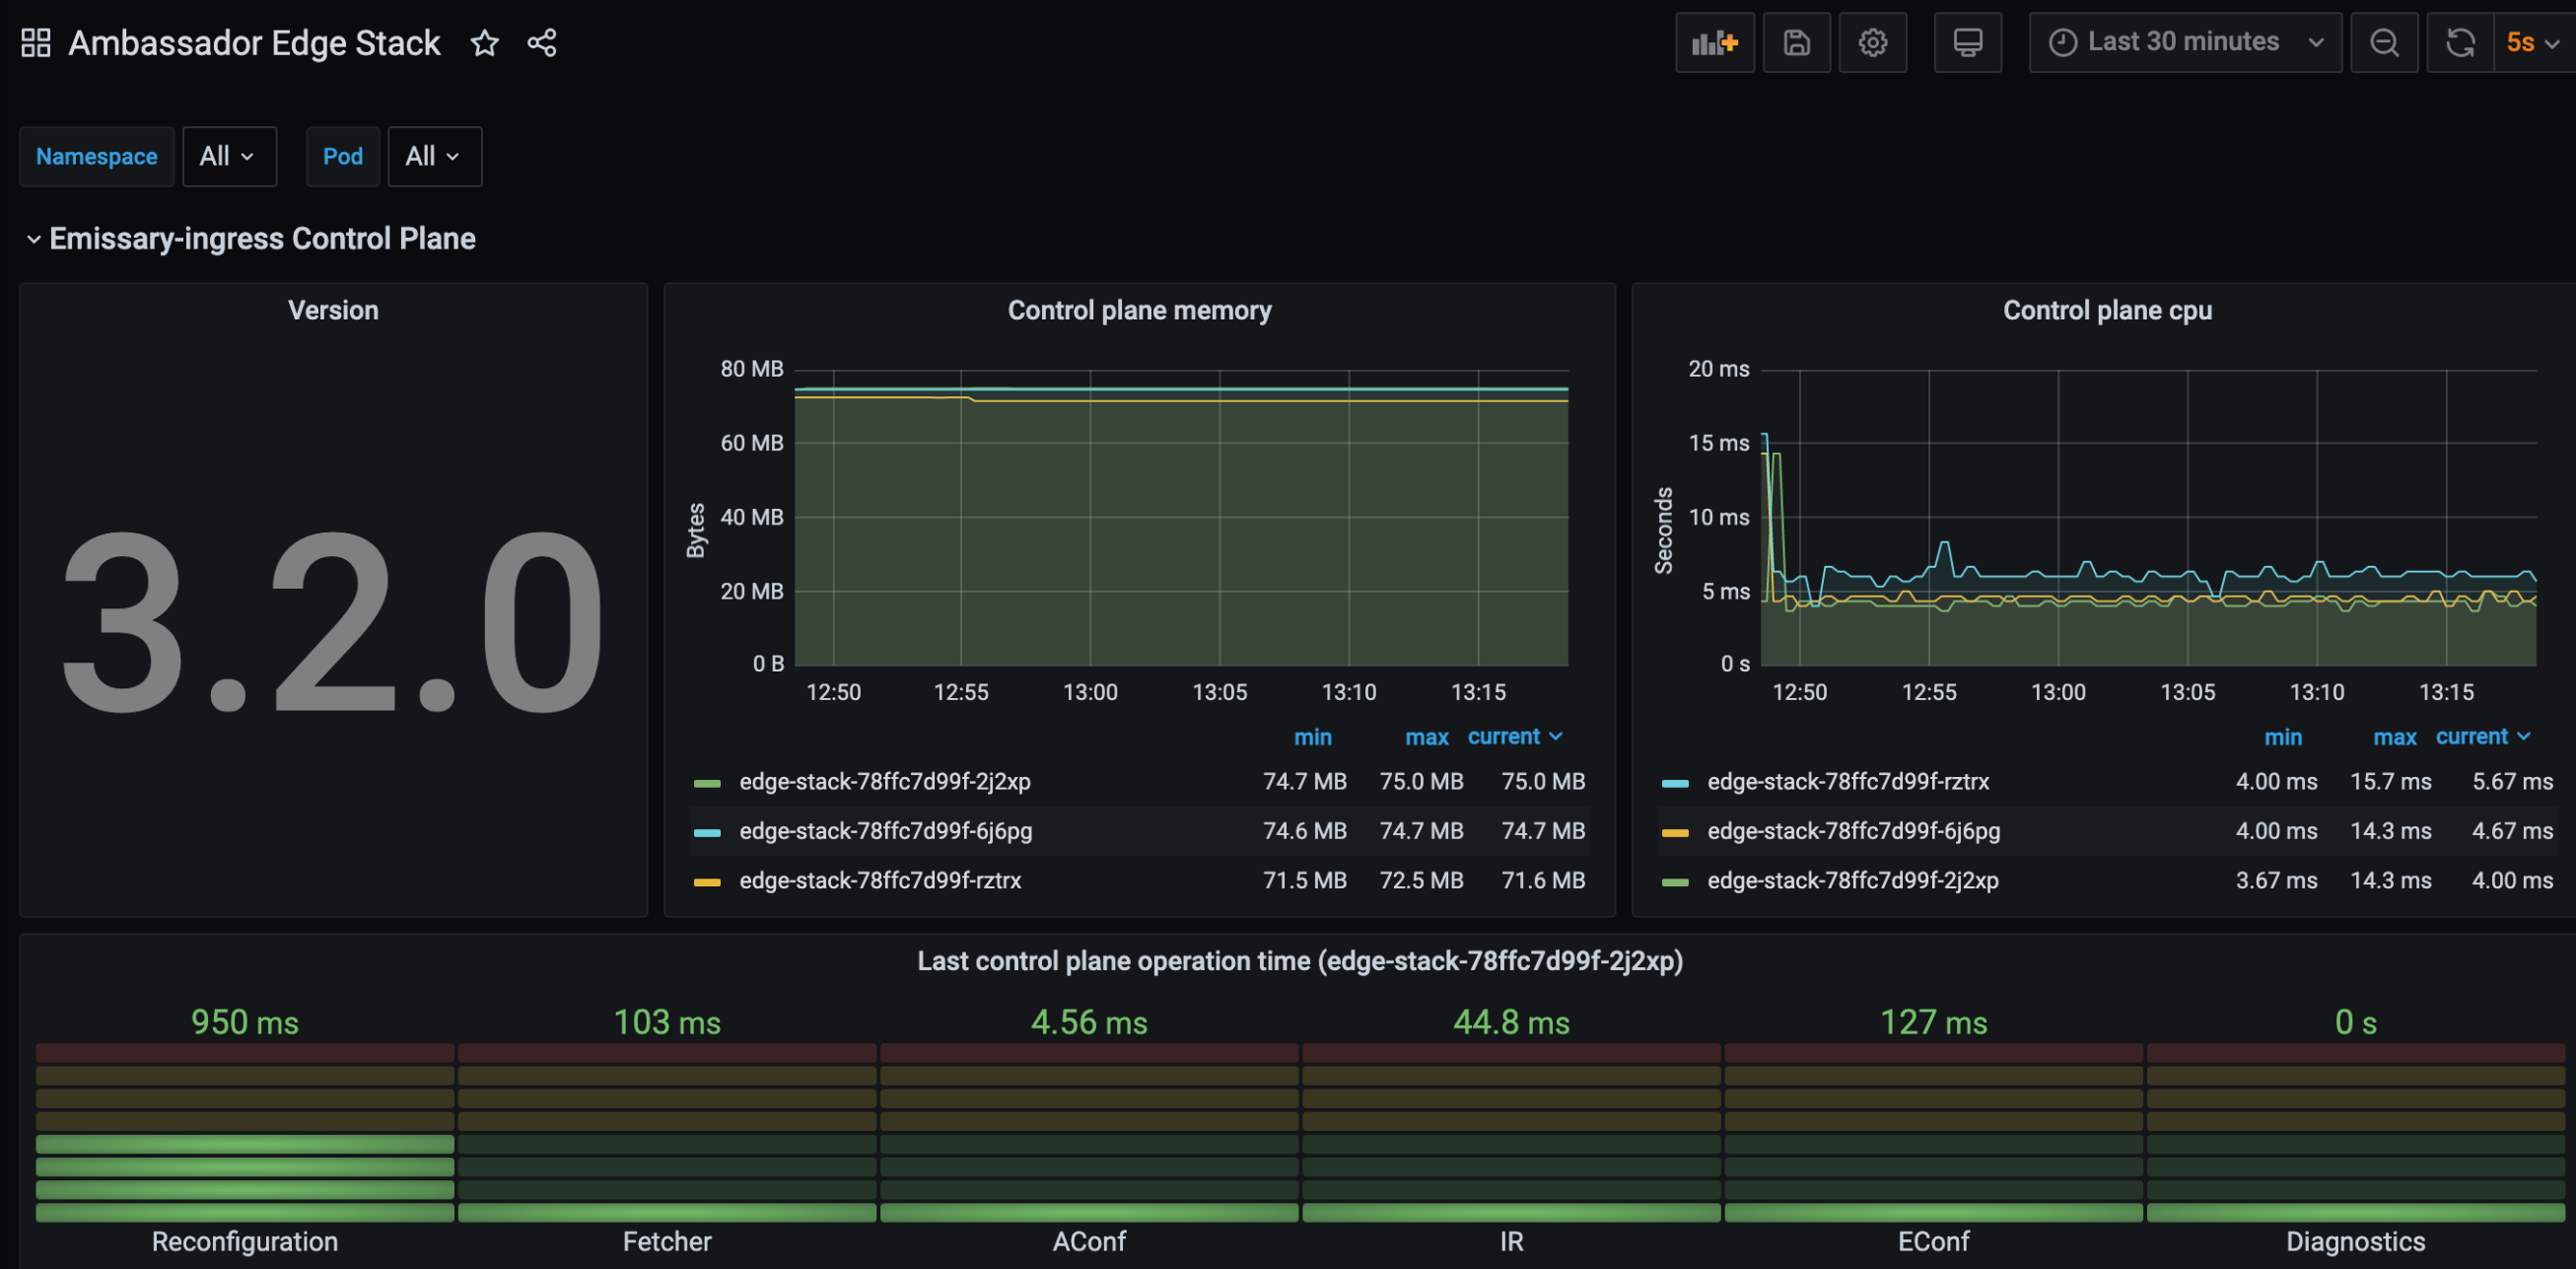Open dashboard settings gear
Screen dimensions: 2576x1269
click(x=1873, y=43)
